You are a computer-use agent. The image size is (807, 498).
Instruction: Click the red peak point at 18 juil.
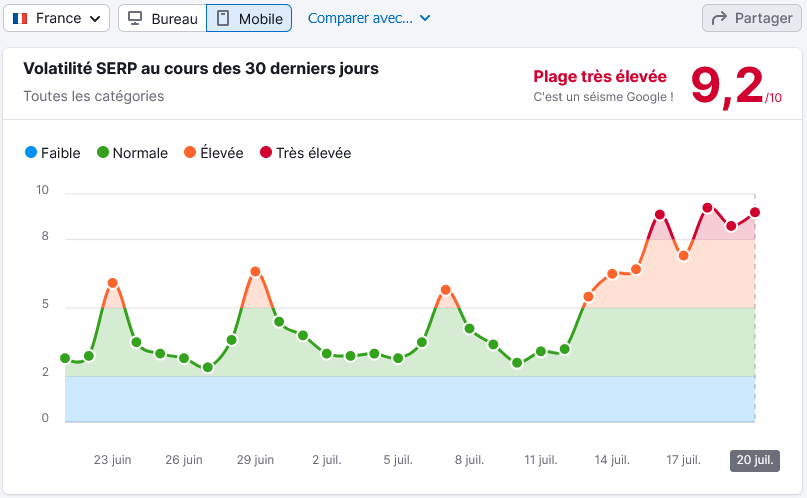pos(708,208)
